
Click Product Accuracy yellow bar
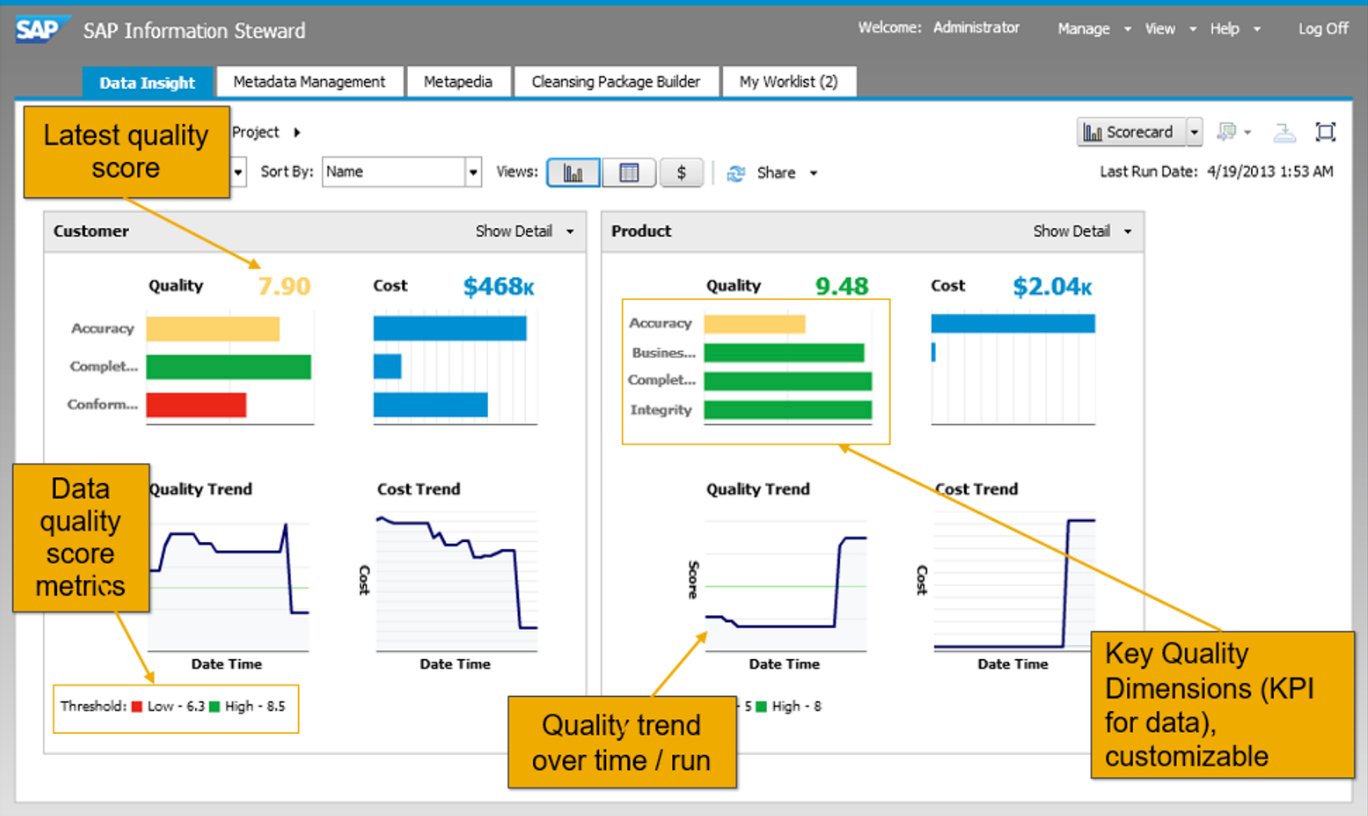(754, 324)
